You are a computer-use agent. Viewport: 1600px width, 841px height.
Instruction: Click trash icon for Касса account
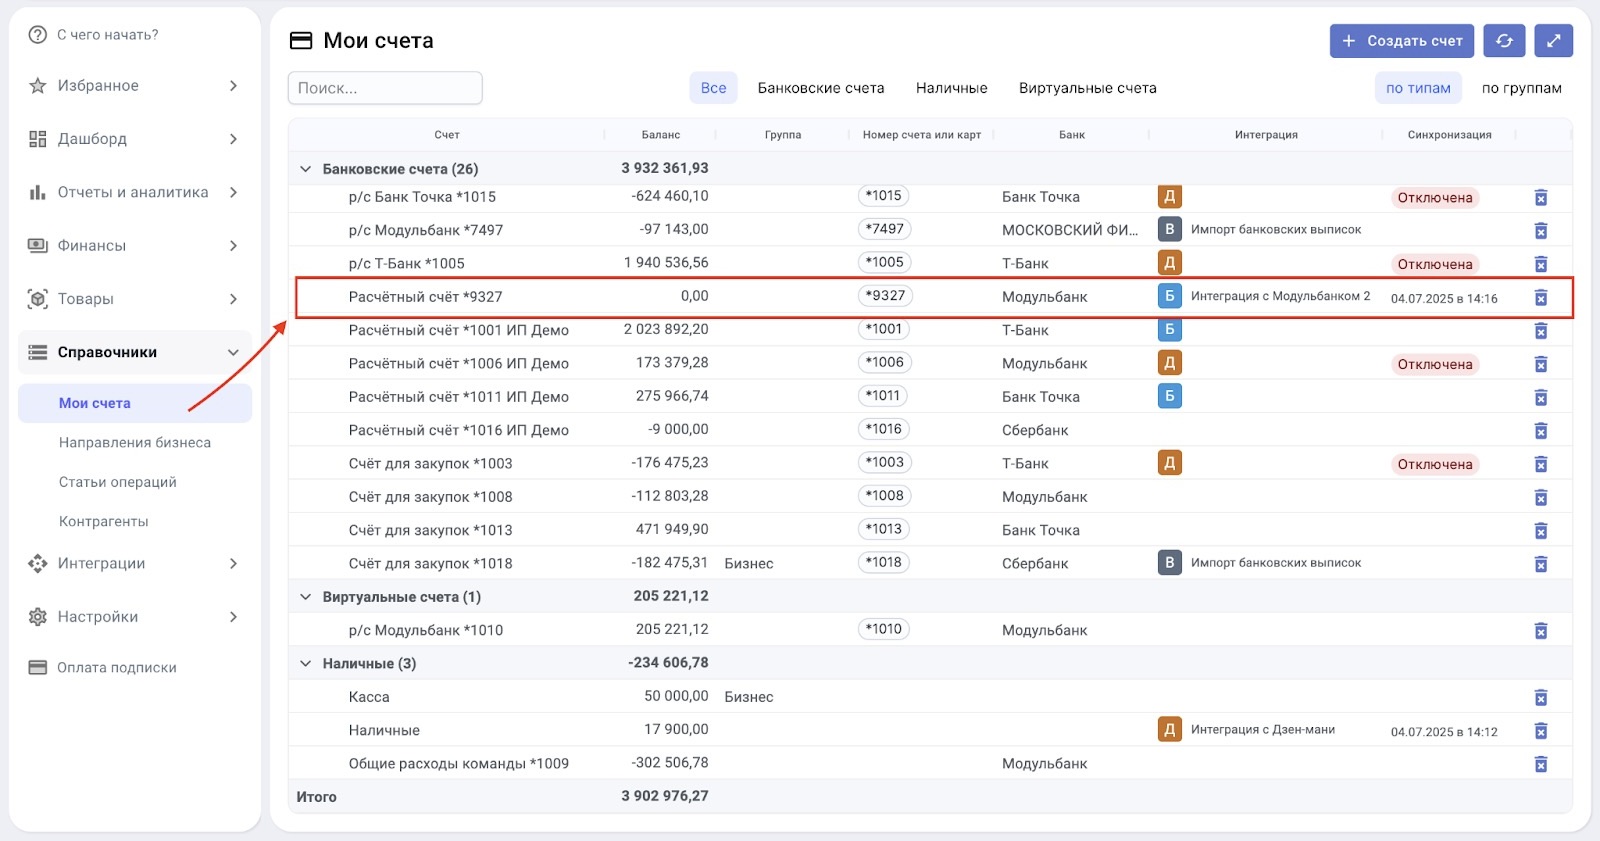pos(1540,698)
